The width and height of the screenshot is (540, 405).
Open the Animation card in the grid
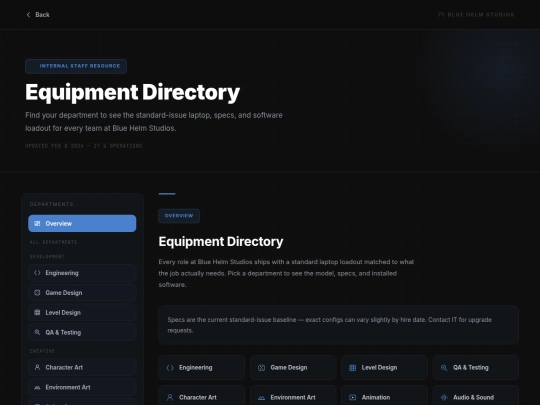(x=384, y=396)
